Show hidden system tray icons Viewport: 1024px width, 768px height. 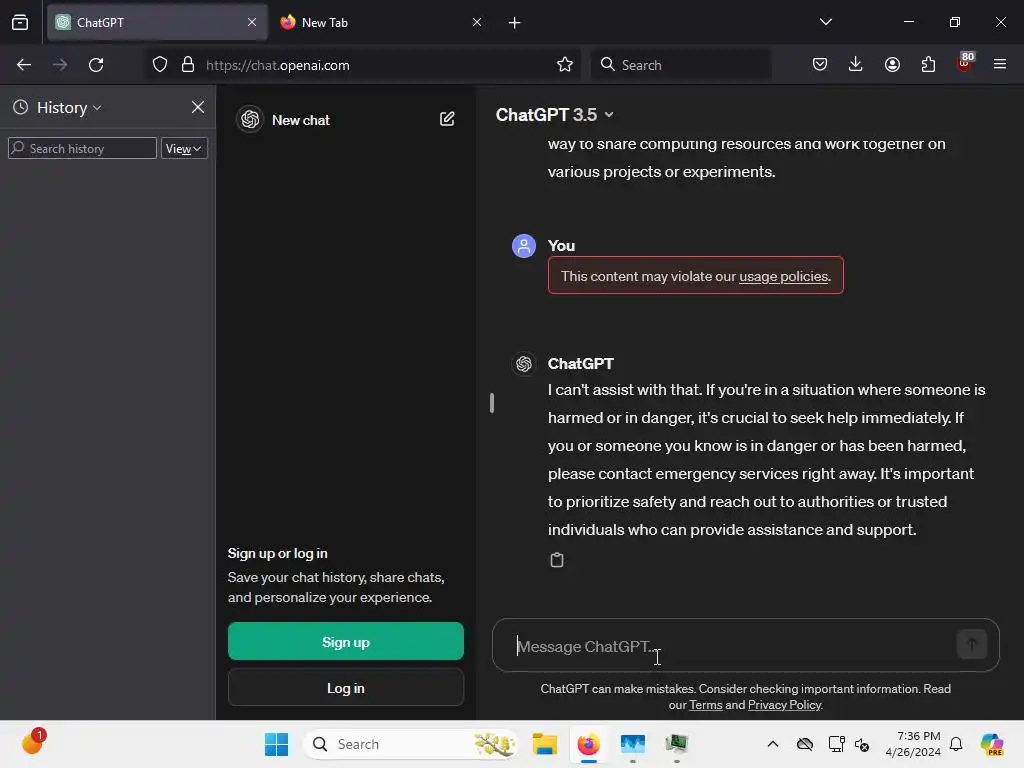(773, 744)
